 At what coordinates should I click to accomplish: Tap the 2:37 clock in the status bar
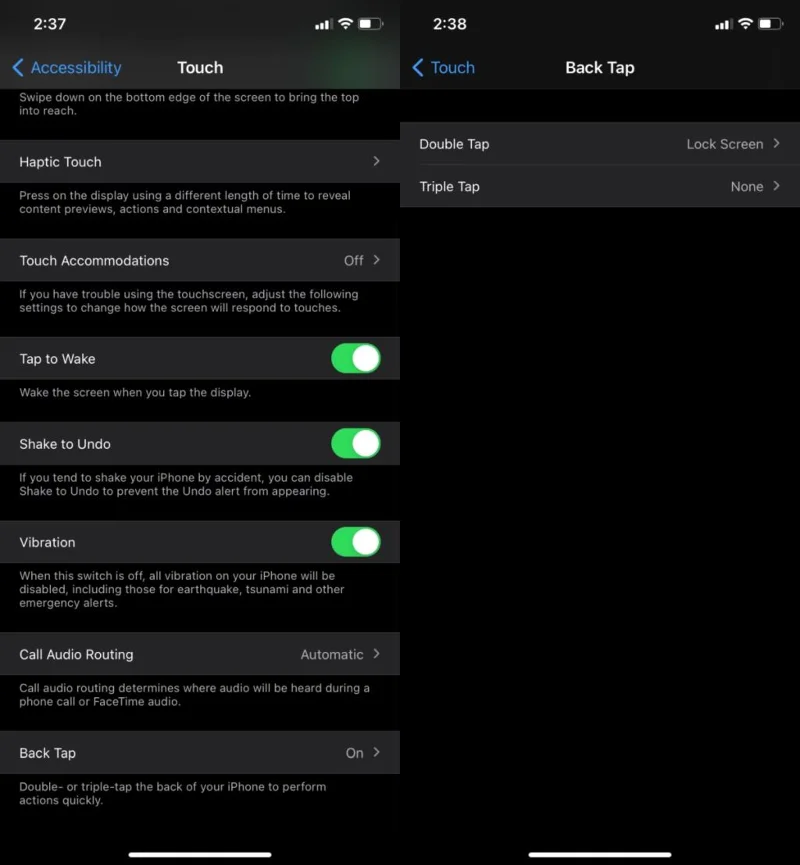tap(50, 24)
